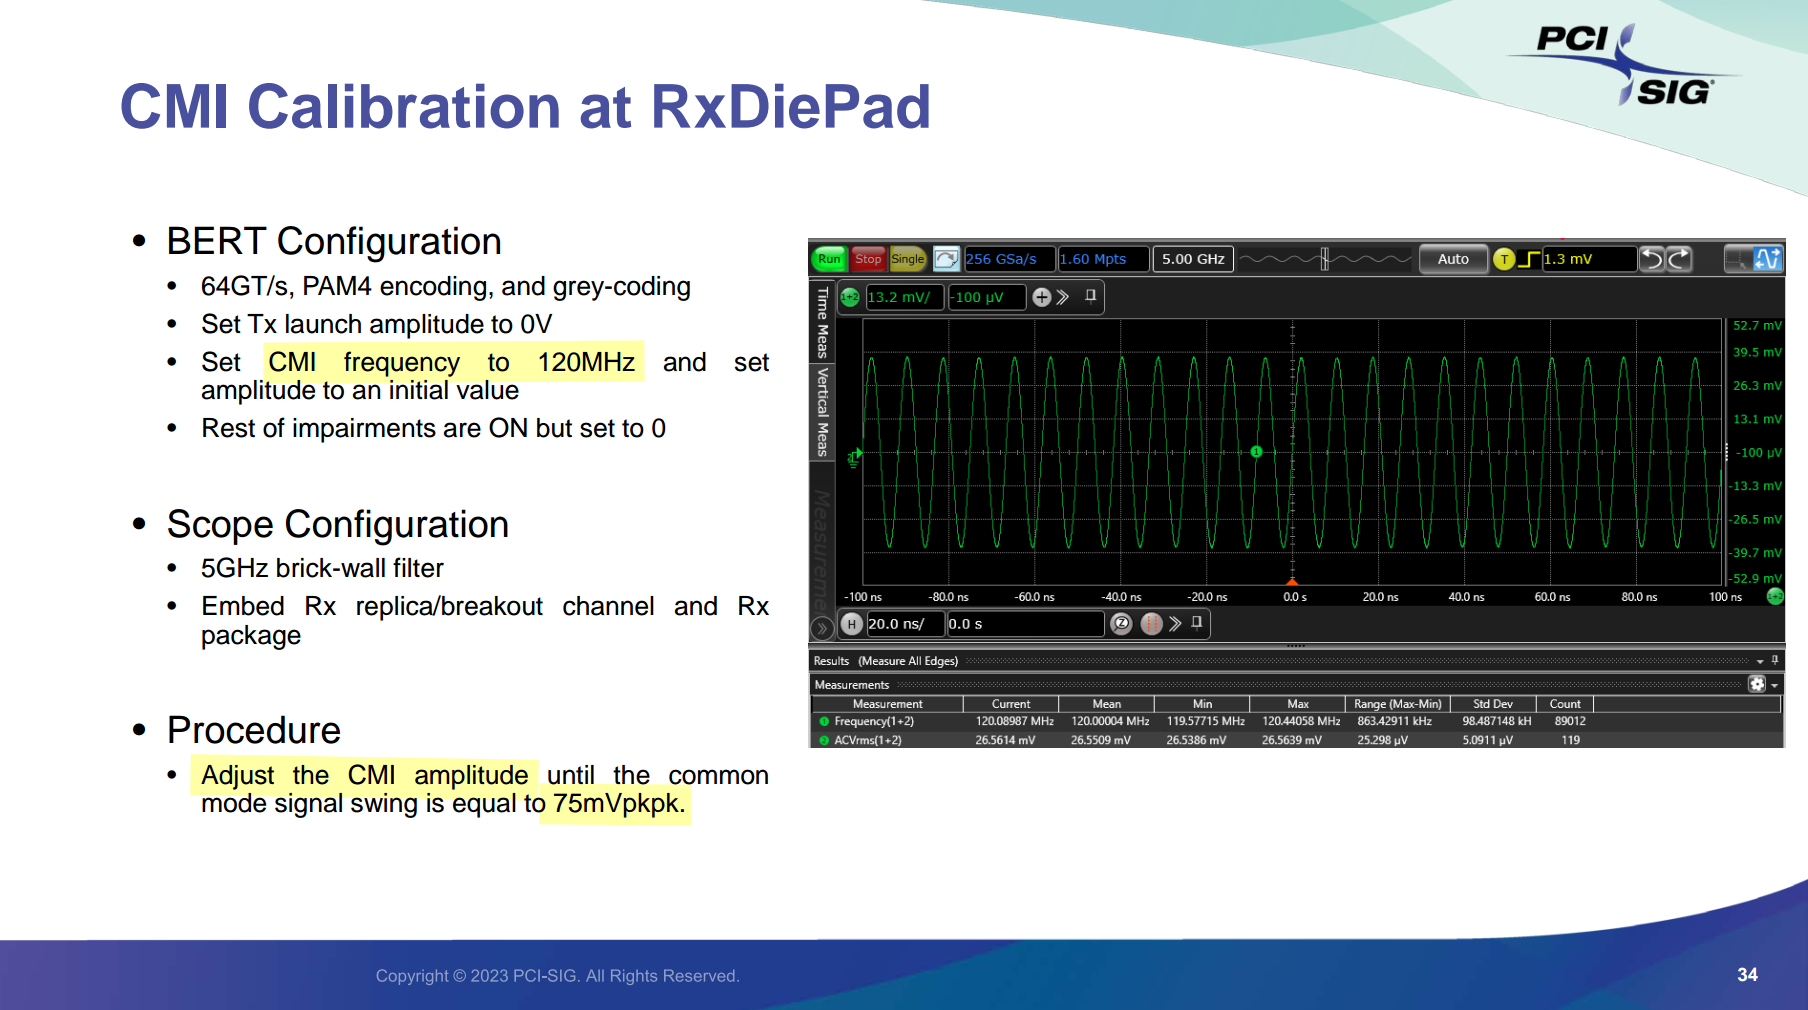Open the Time Meas side tab
The height and width of the screenshot is (1010, 1808).
(x=822, y=322)
